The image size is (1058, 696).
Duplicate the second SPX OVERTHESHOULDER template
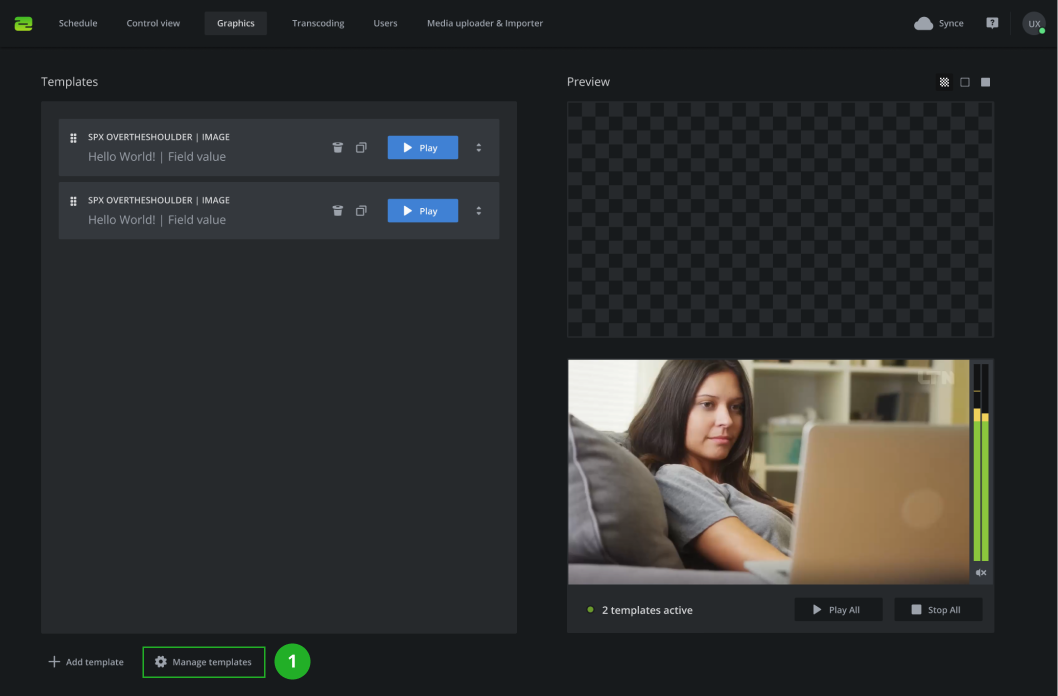pos(361,210)
